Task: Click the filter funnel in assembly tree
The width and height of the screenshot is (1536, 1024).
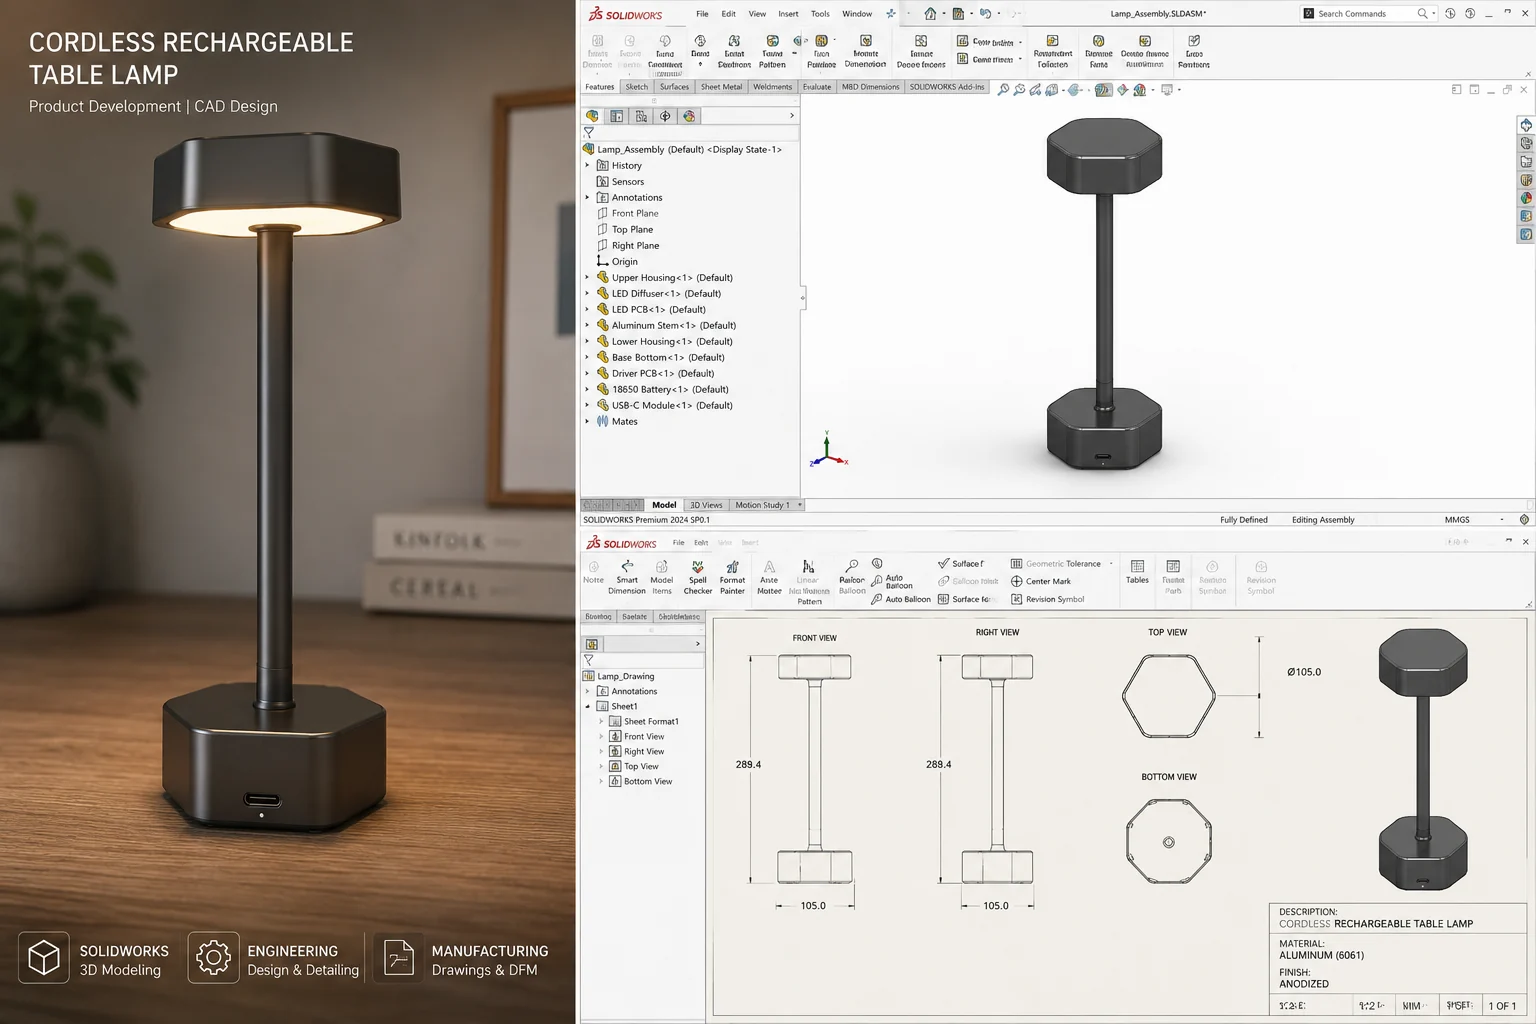Action: pos(589,132)
